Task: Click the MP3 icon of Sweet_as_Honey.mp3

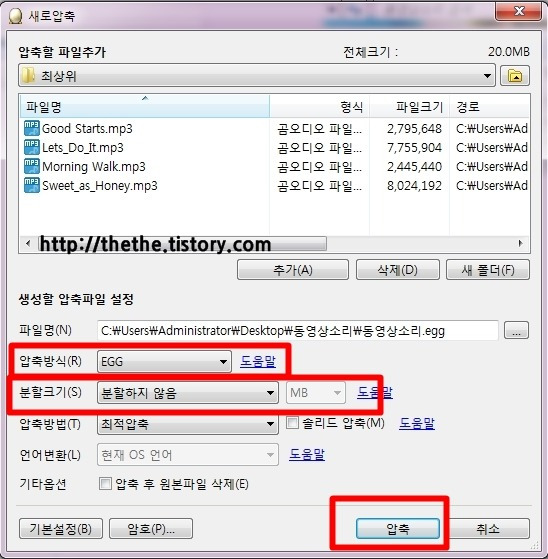Action: coord(31,185)
